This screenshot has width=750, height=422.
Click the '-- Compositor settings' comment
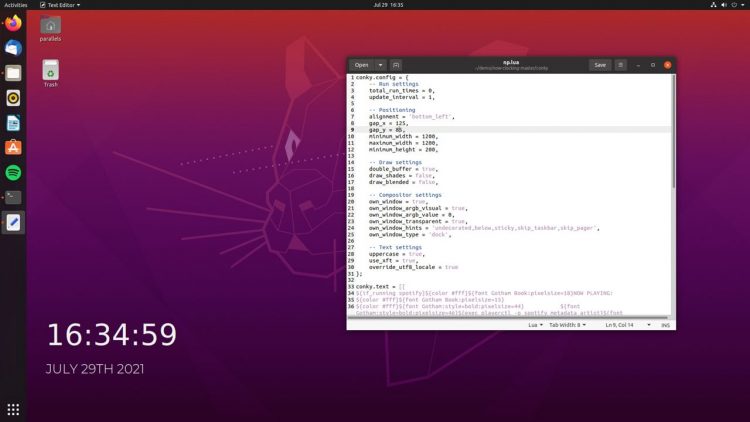pyautogui.click(x=405, y=195)
